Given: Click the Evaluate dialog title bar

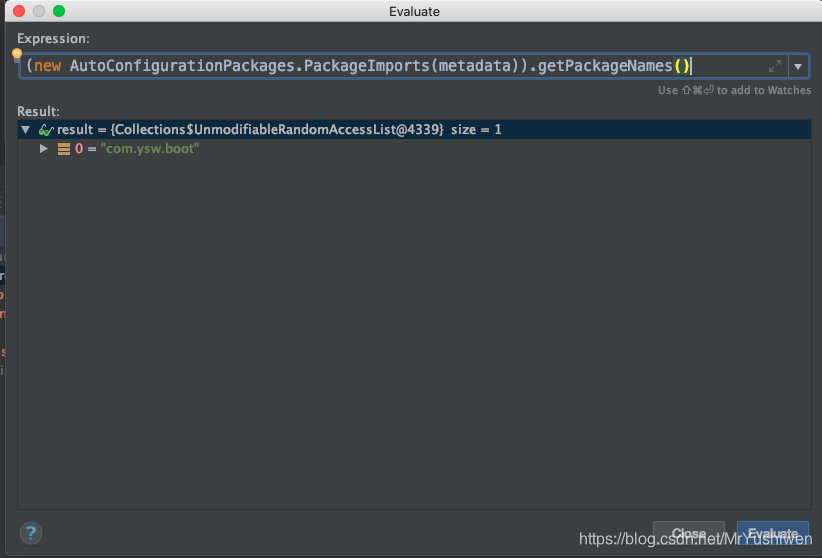Looking at the screenshot, I should pyautogui.click(x=413, y=11).
